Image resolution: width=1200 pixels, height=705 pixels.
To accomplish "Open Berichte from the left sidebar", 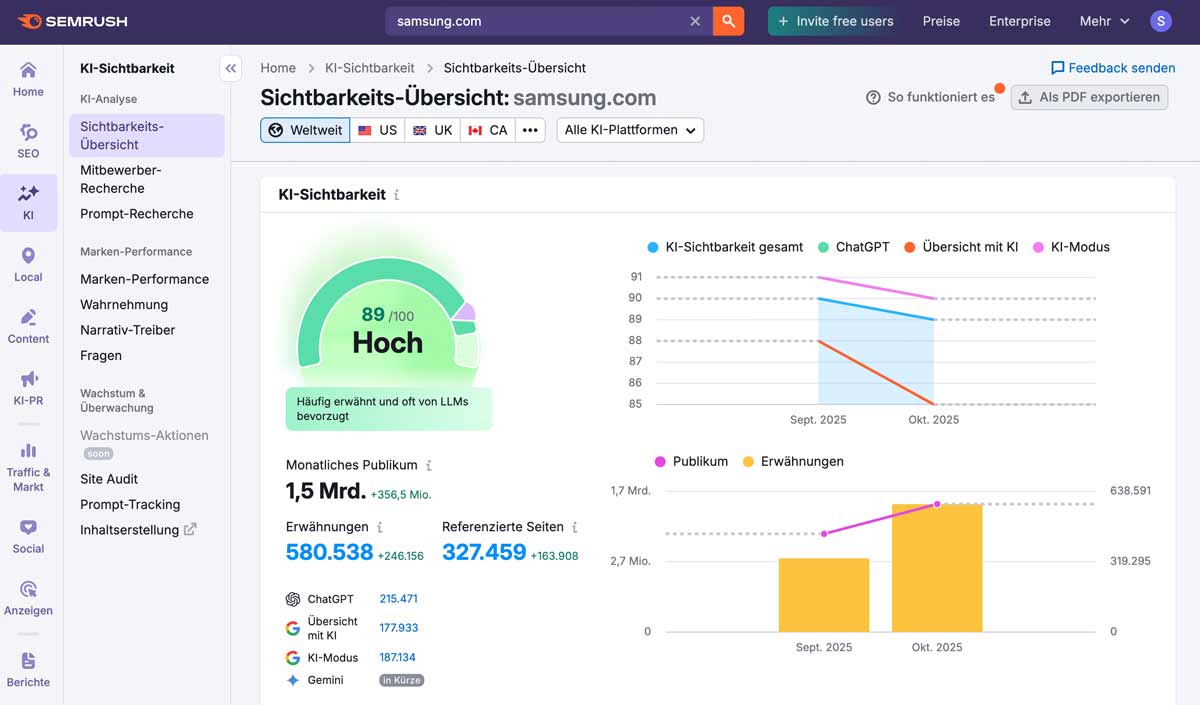I will coord(28,668).
